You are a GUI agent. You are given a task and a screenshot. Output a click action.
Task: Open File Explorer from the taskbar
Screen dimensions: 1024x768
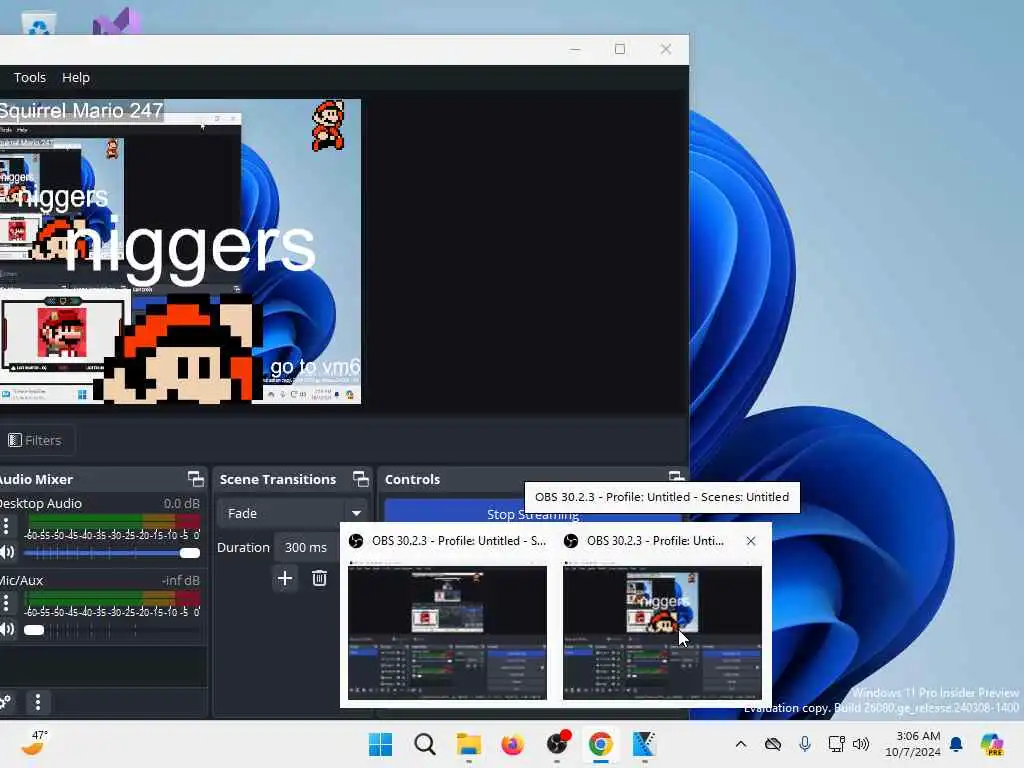[468, 744]
